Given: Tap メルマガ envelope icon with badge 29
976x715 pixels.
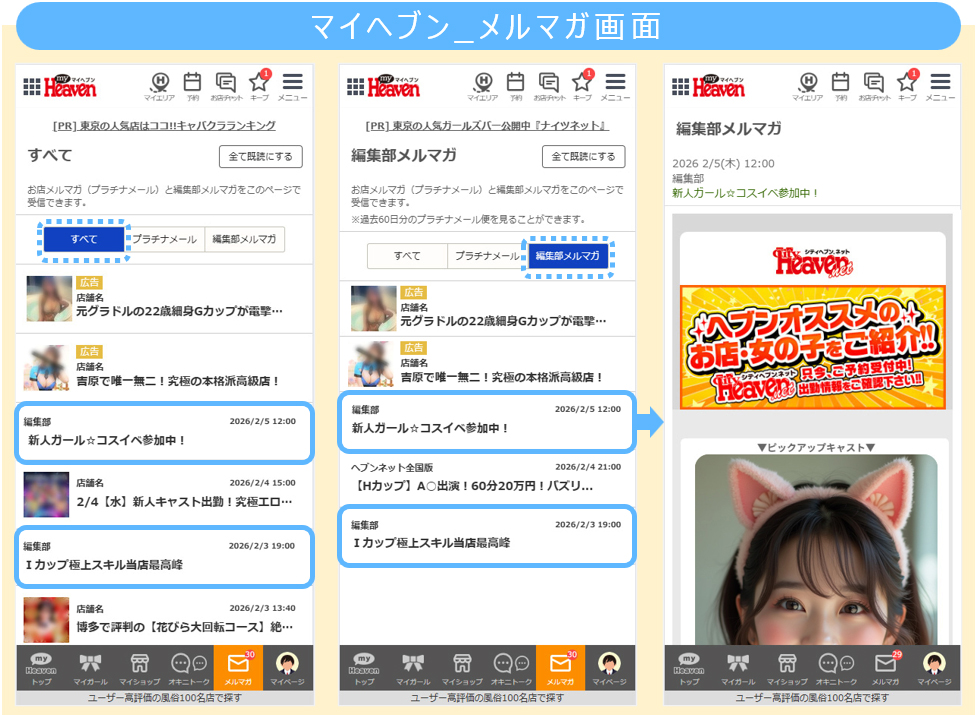Looking at the screenshot, I should 884,667.
